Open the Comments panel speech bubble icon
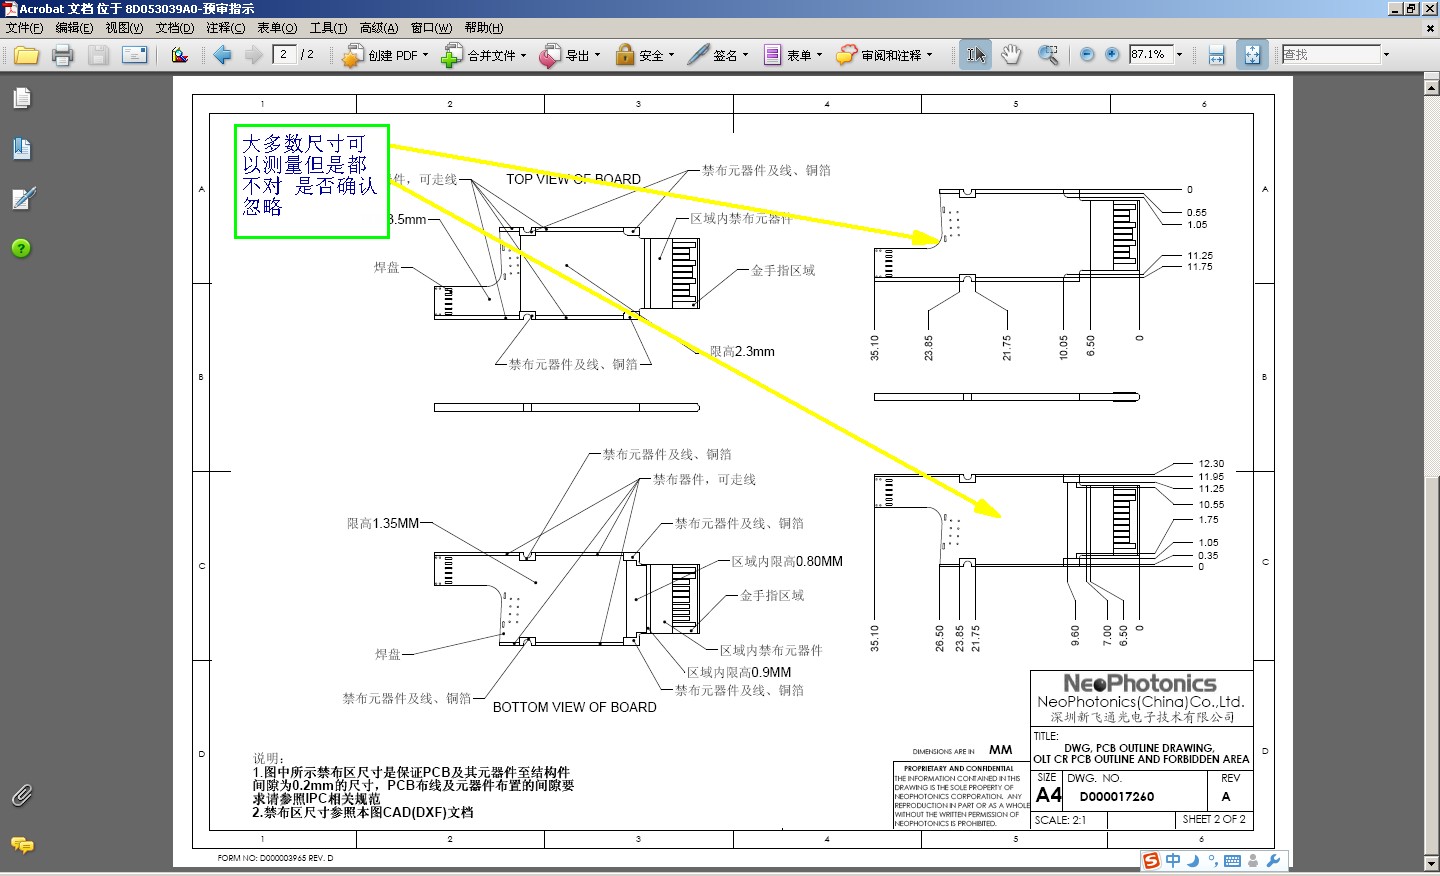 pos(22,846)
